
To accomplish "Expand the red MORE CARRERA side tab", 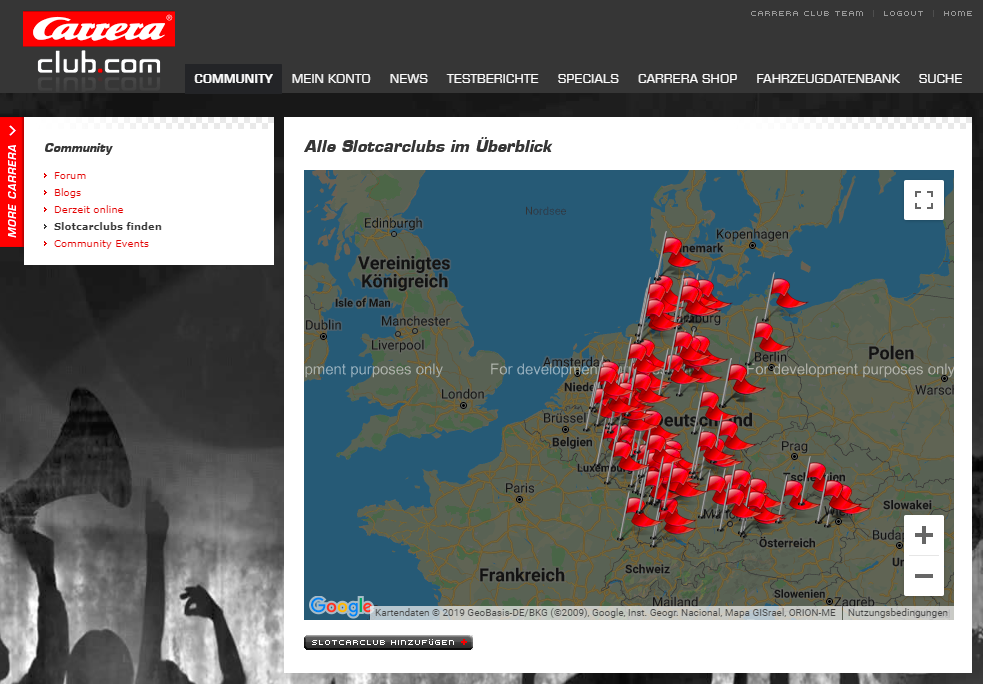I will point(12,182).
